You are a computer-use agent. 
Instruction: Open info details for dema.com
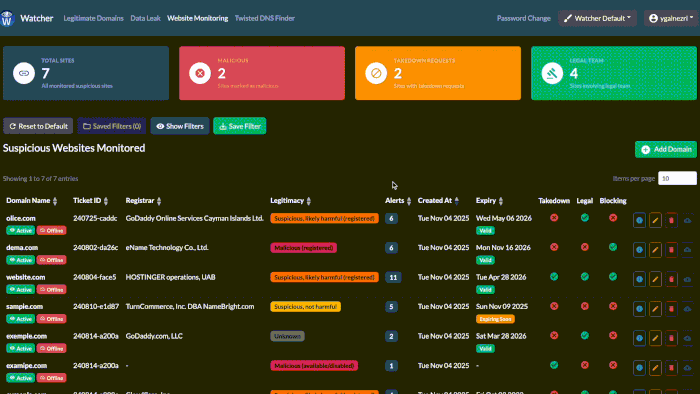pyautogui.click(x=639, y=249)
